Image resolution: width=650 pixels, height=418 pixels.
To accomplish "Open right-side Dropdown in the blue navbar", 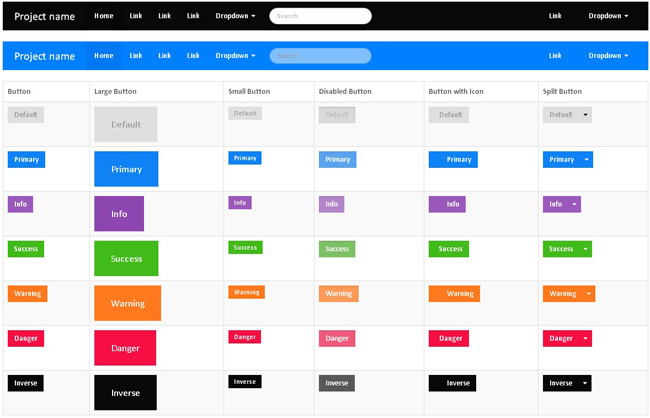I will (x=608, y=56).
